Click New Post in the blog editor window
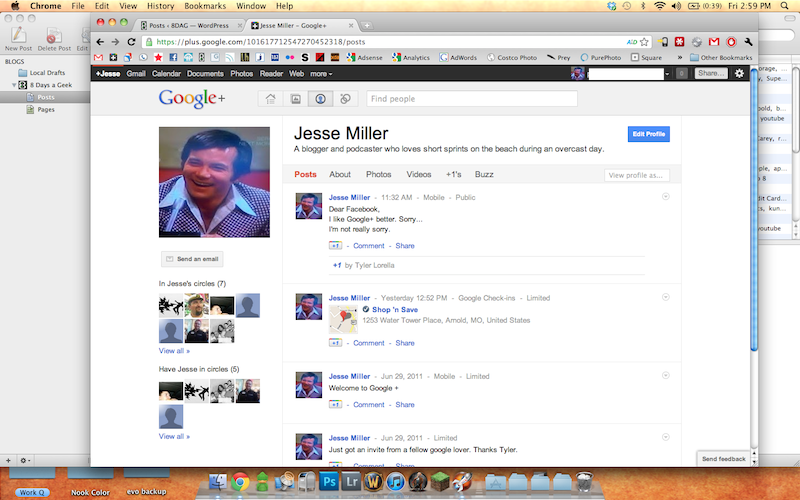800x500 pixels. pyautogui.click(x=18, y=39)
